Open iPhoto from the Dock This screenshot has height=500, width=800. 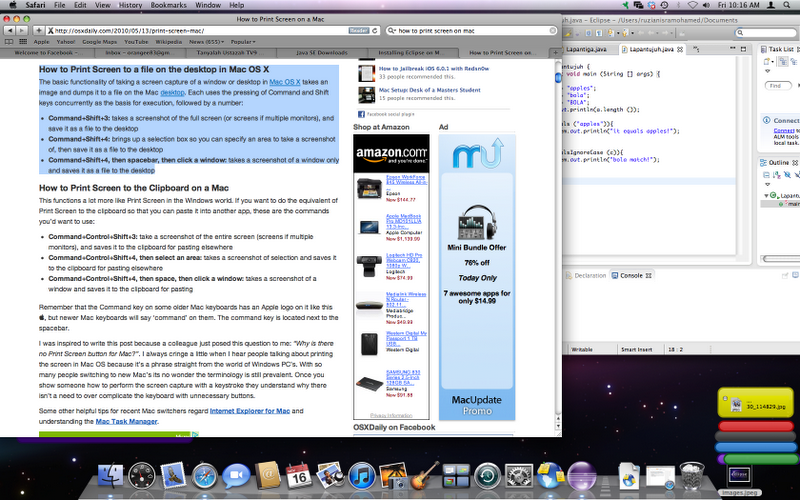click(x=393, y=476)
